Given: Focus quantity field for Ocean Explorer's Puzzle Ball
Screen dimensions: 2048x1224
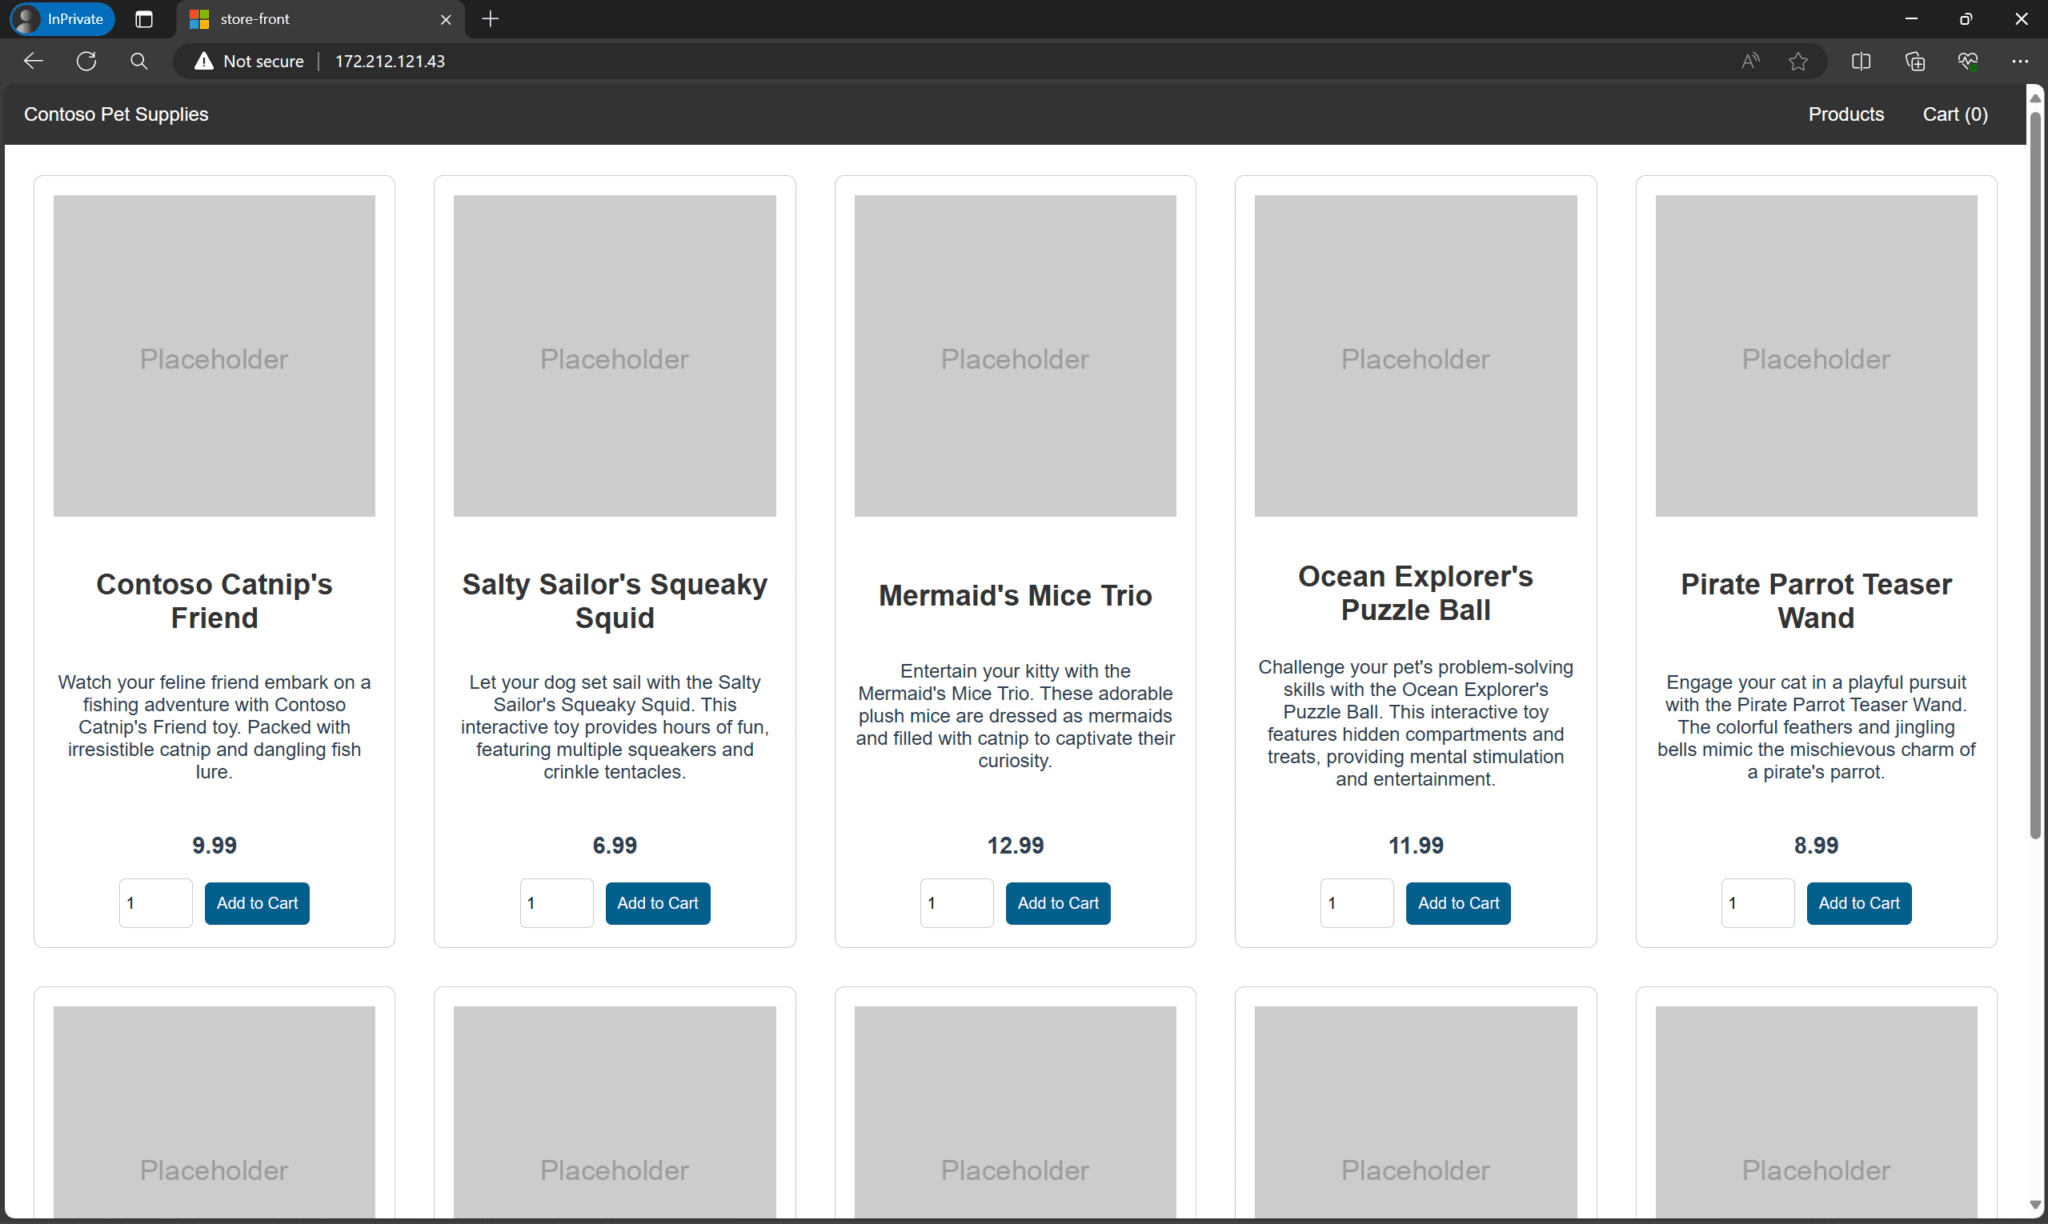Looking at the screenshot, I should coord(1357,903).
